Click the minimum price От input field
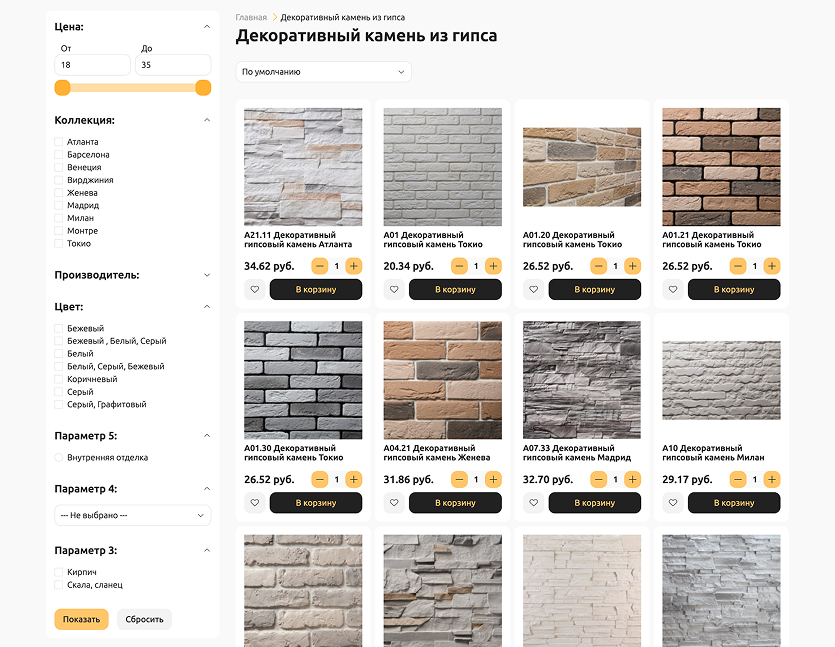 click(x=92, y=65)
